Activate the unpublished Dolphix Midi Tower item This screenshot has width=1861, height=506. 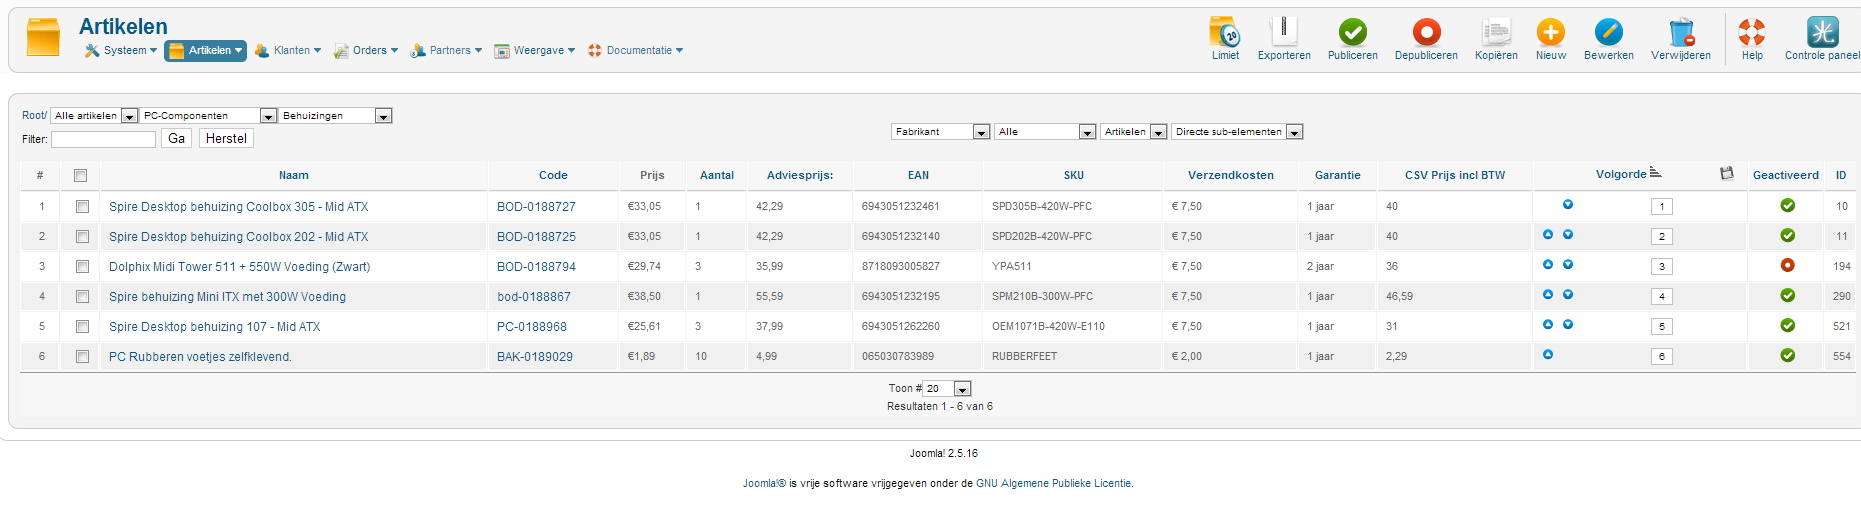[x=1787, y=266]
